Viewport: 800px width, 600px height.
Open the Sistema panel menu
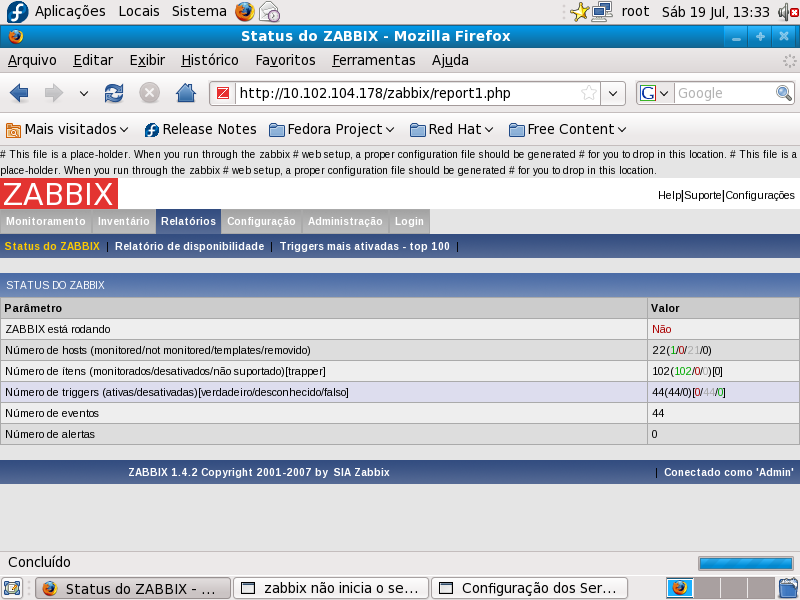pyautogui.click(x=199, y=11)
